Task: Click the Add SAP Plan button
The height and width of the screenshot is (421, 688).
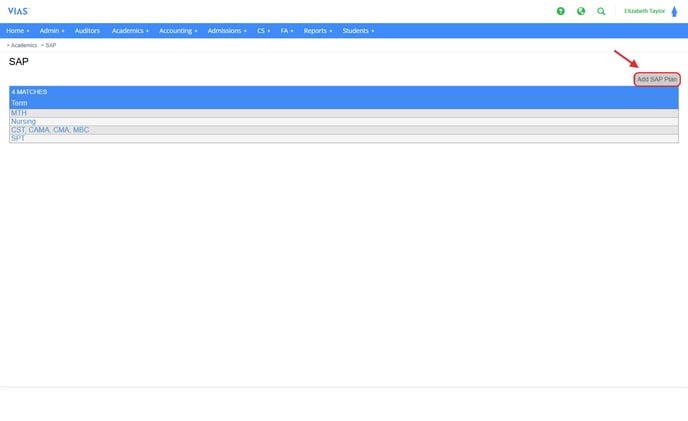Action: [x=657, y=79]
